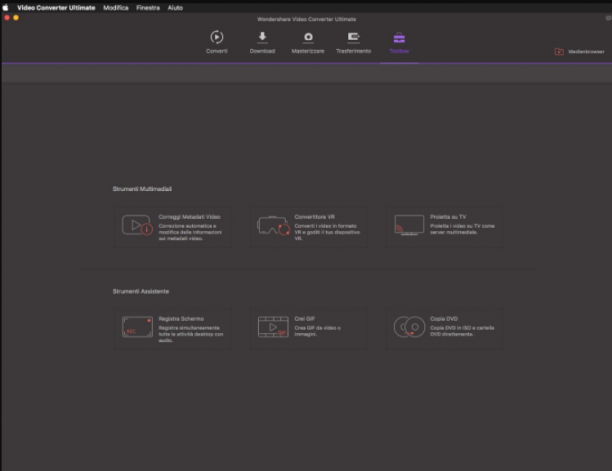Screen dimensions: 612x471
Task: Switch to the Converti tab label
Action: (x=217, y=51)
